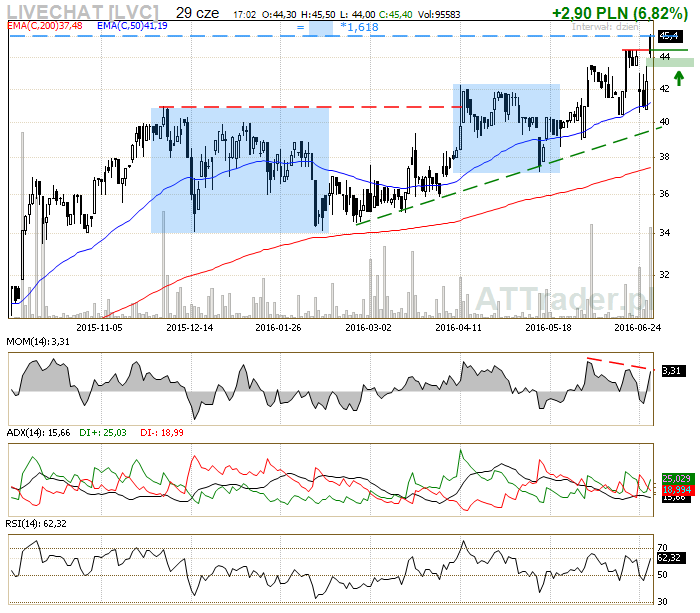The height and width of the screenshot is (613, 700).
Task: Click date axis label 2016-03-02
Action: (368, 328)
